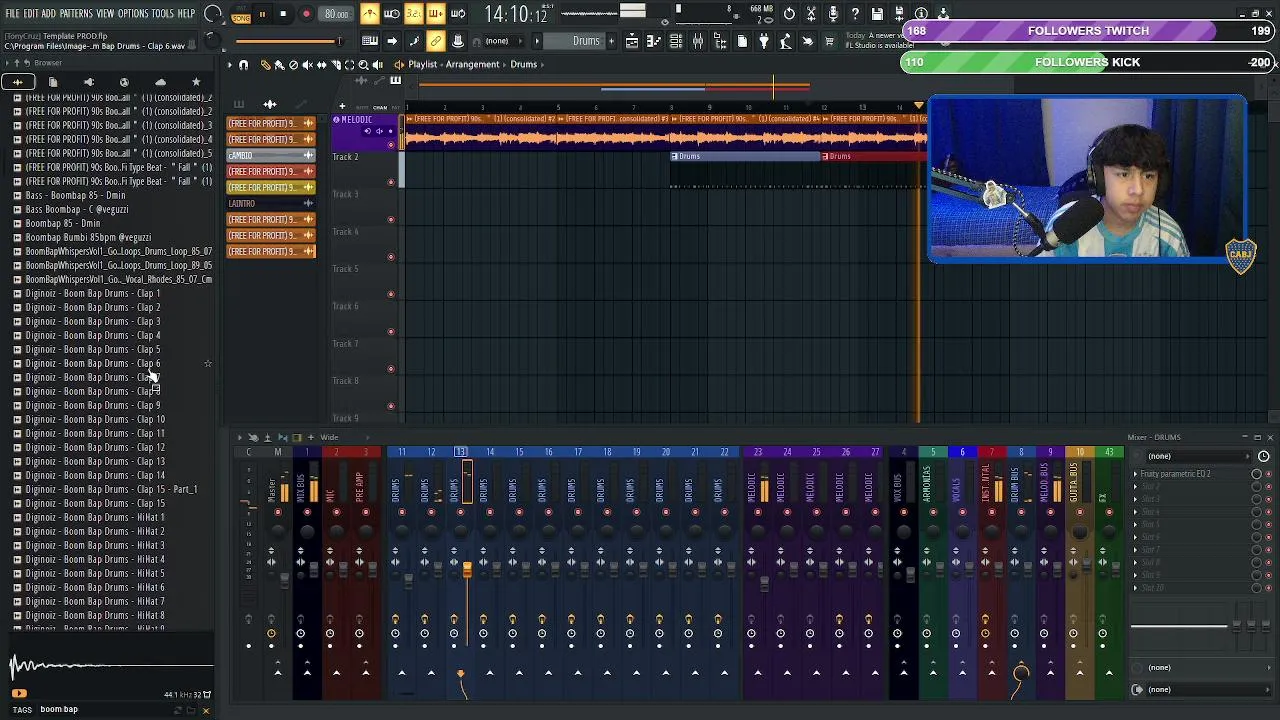This screenshot has height=720, width=1280.
Task: Select LAINTRO in the picker panel
Action: tap(271, 203)
